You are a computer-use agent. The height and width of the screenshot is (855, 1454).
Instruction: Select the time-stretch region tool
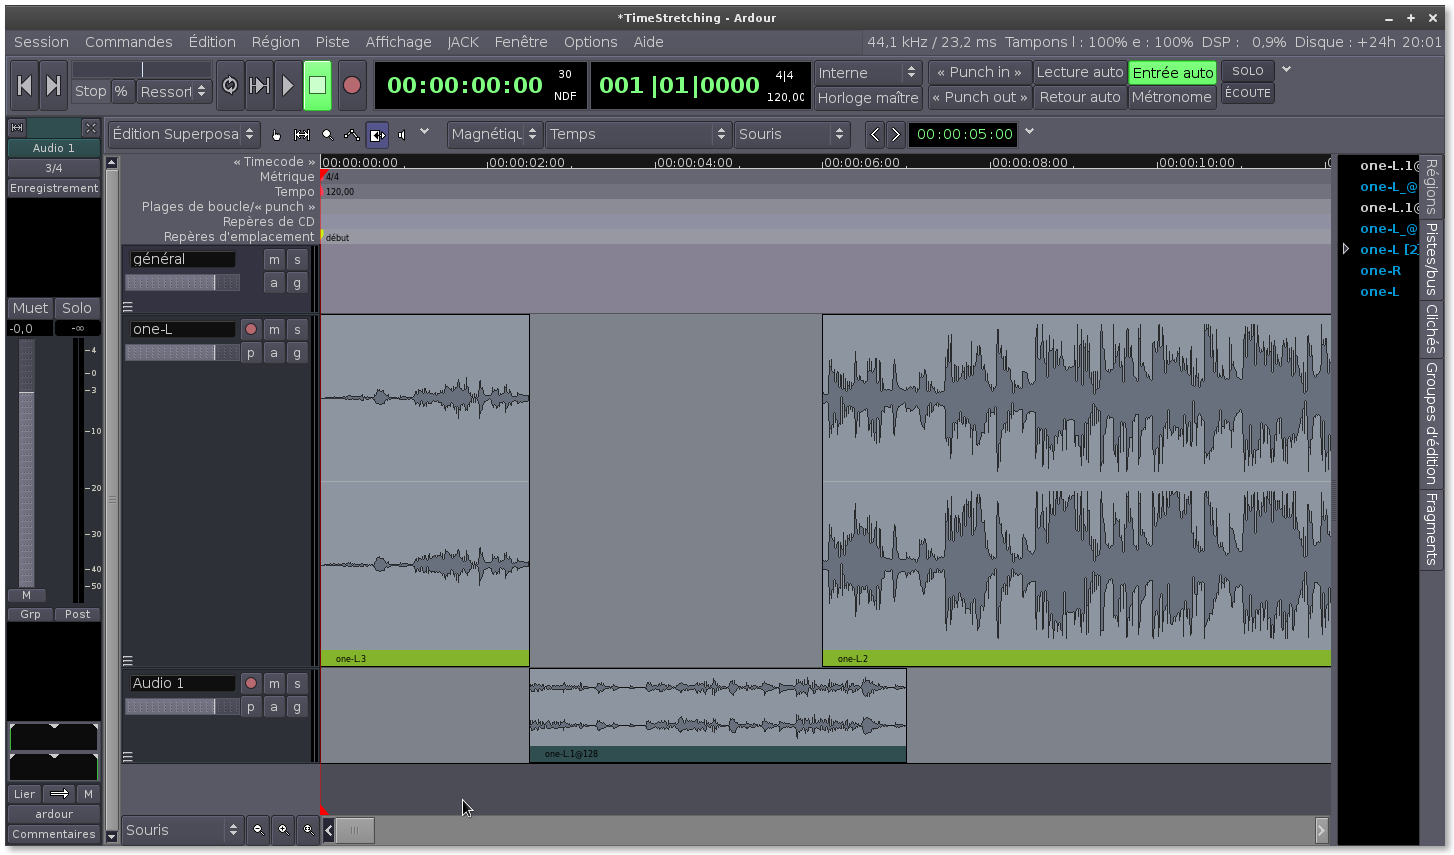[377, 135]
